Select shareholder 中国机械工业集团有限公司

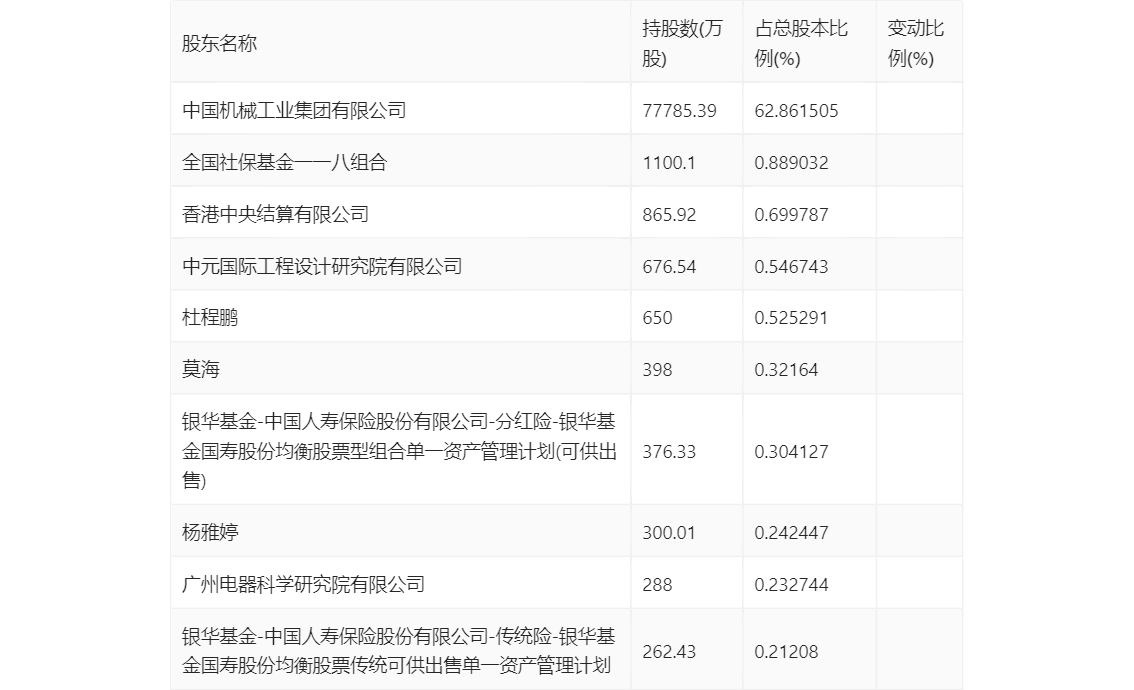pyautogui.click(x=294, y=110)
